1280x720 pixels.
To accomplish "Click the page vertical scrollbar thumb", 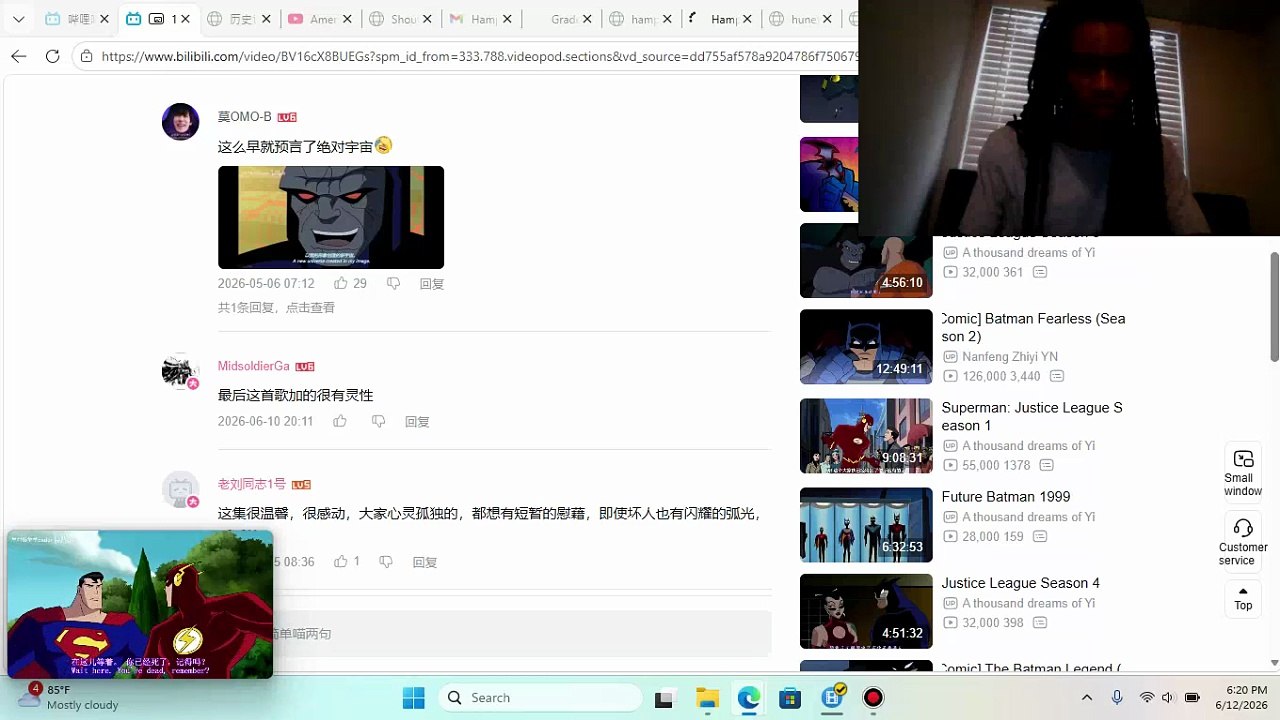I will (1274, 306).
